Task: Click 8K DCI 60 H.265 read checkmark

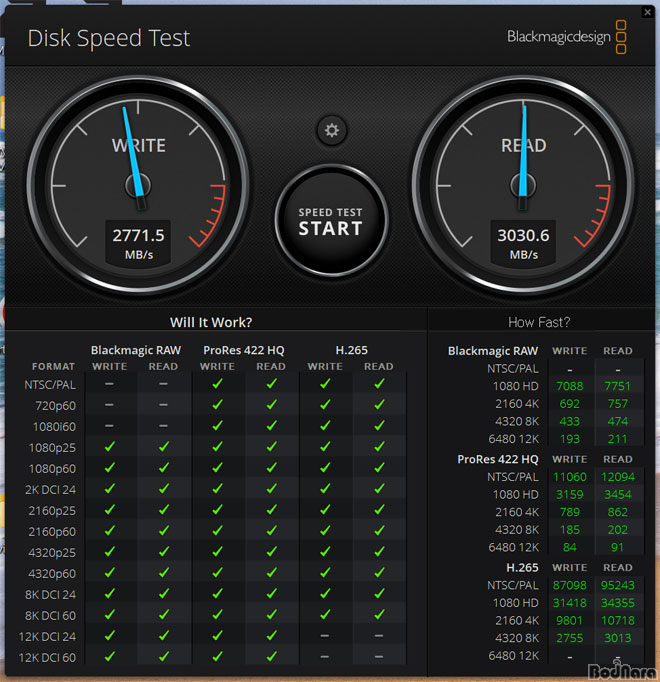Action: 379,615
